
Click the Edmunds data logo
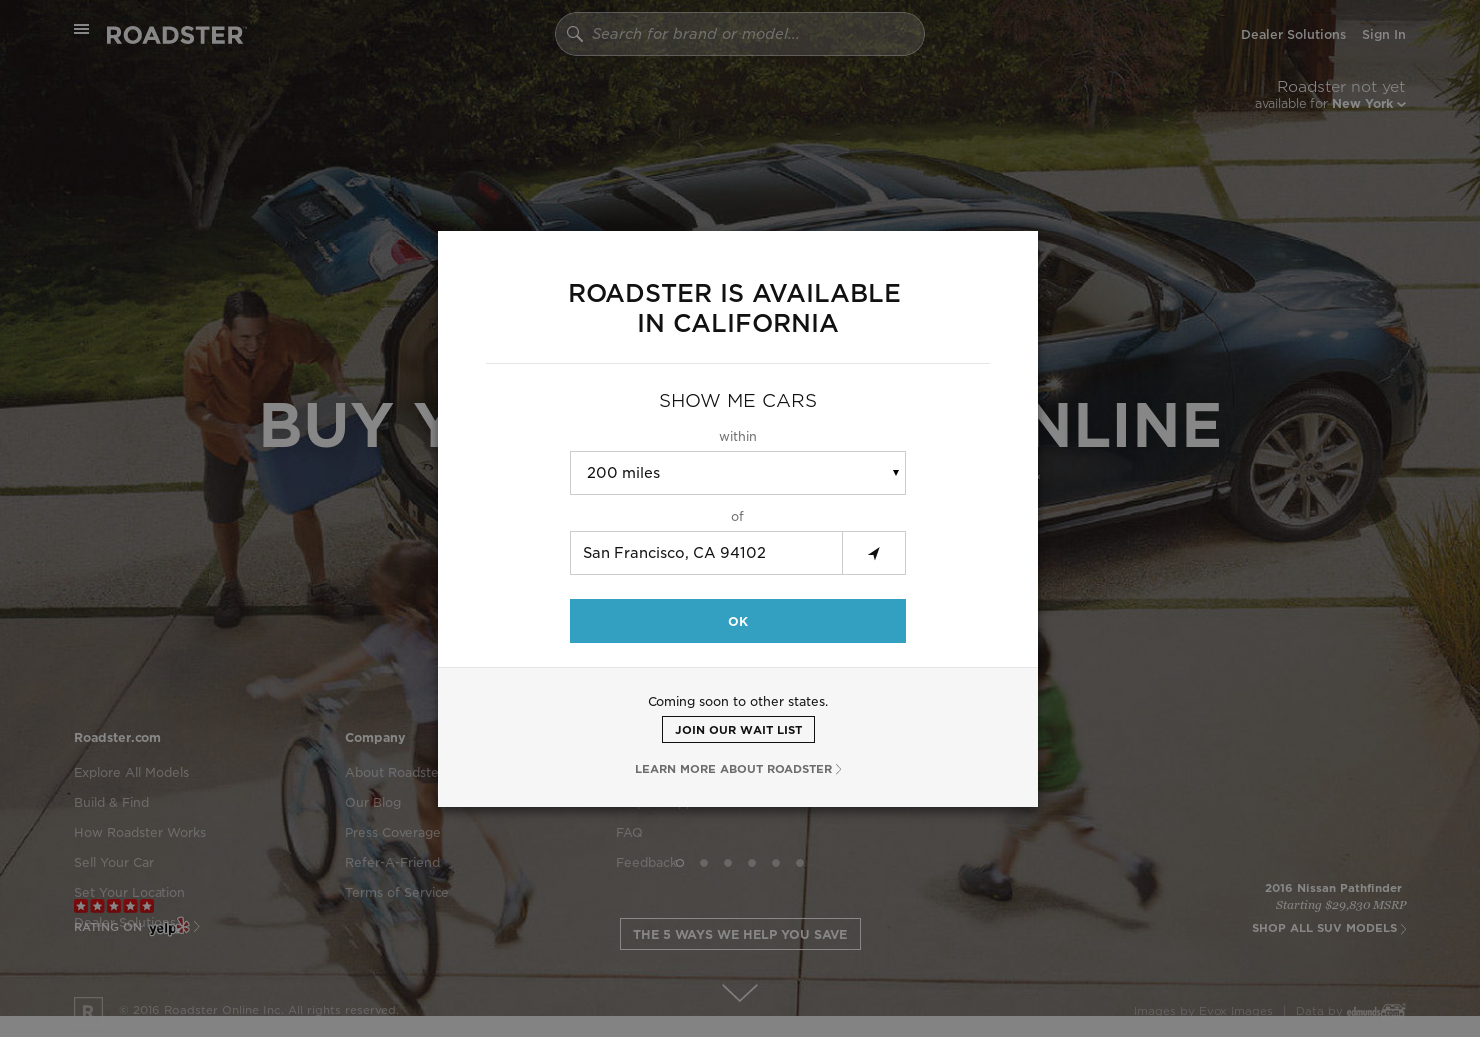(x=1376, y=1010)
